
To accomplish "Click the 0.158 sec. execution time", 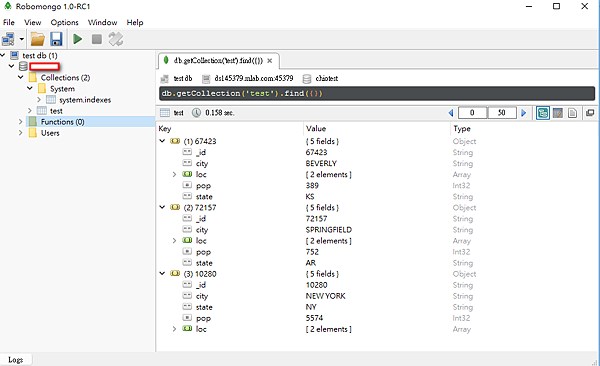I will [x=220, y=113].
